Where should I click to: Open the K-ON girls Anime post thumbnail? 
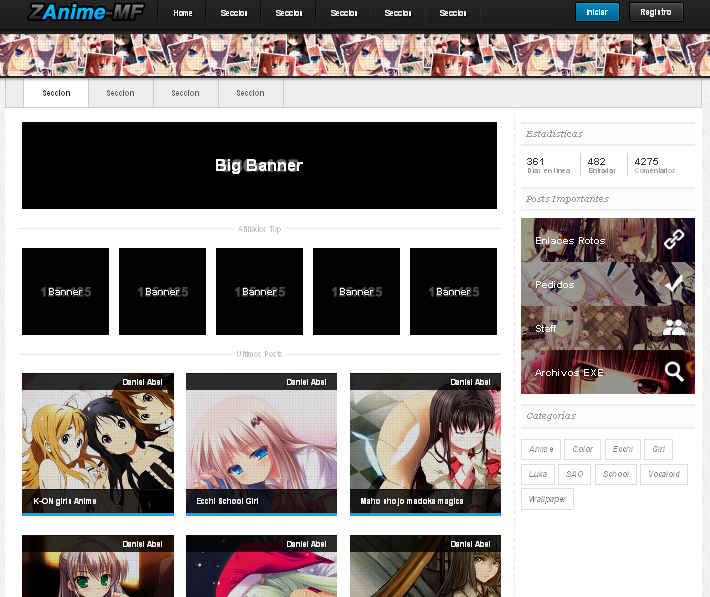(98, 443)
